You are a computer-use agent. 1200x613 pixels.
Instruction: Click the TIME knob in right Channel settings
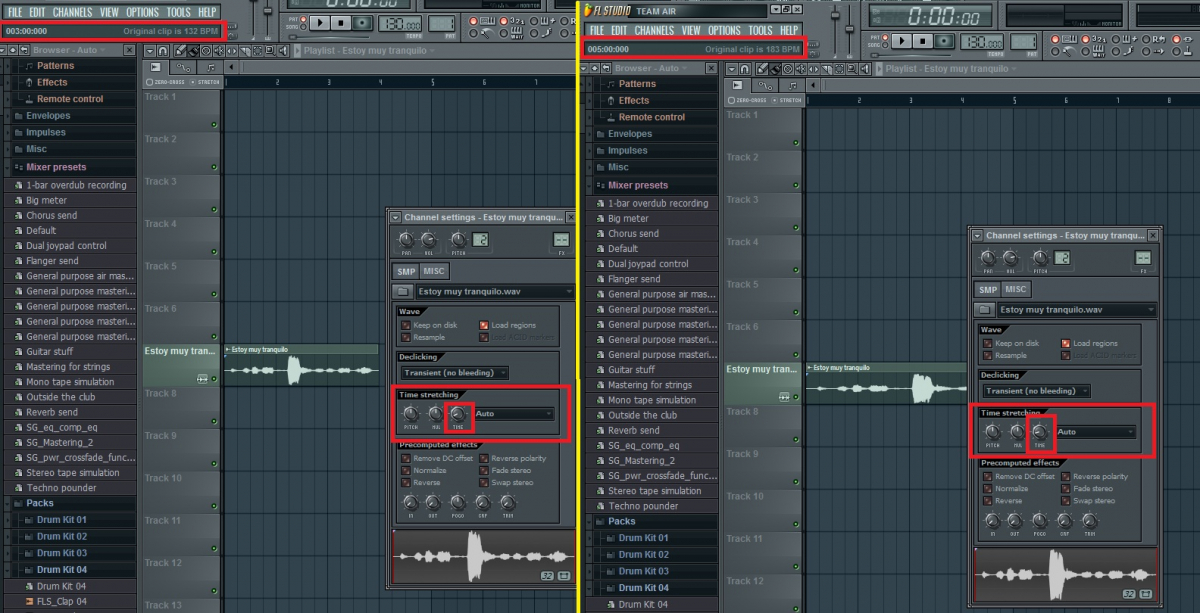click(x=1040, y=433)
